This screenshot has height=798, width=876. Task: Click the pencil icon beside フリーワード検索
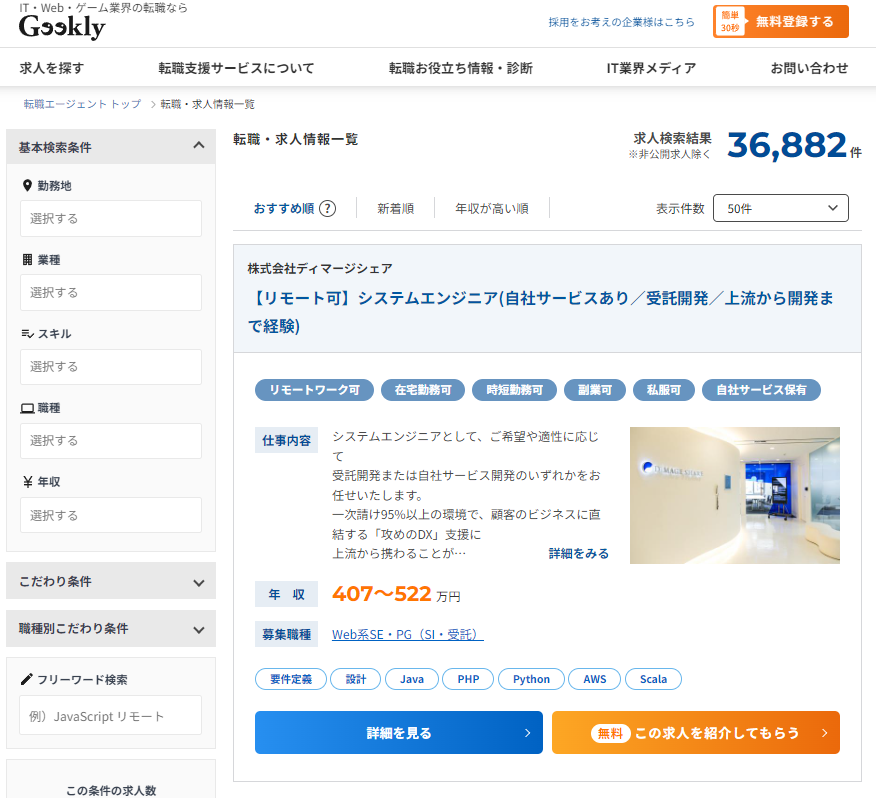point(27,680)
